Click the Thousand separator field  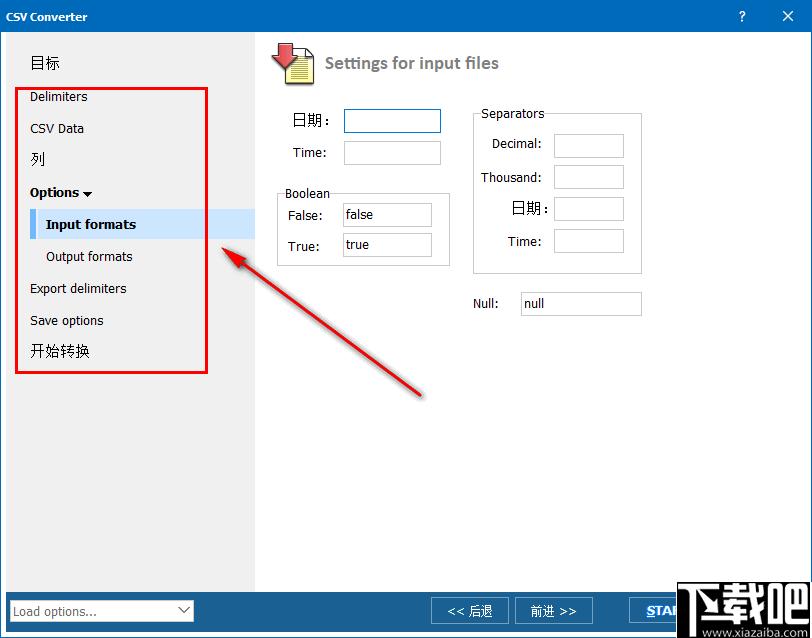click(588, 177)
